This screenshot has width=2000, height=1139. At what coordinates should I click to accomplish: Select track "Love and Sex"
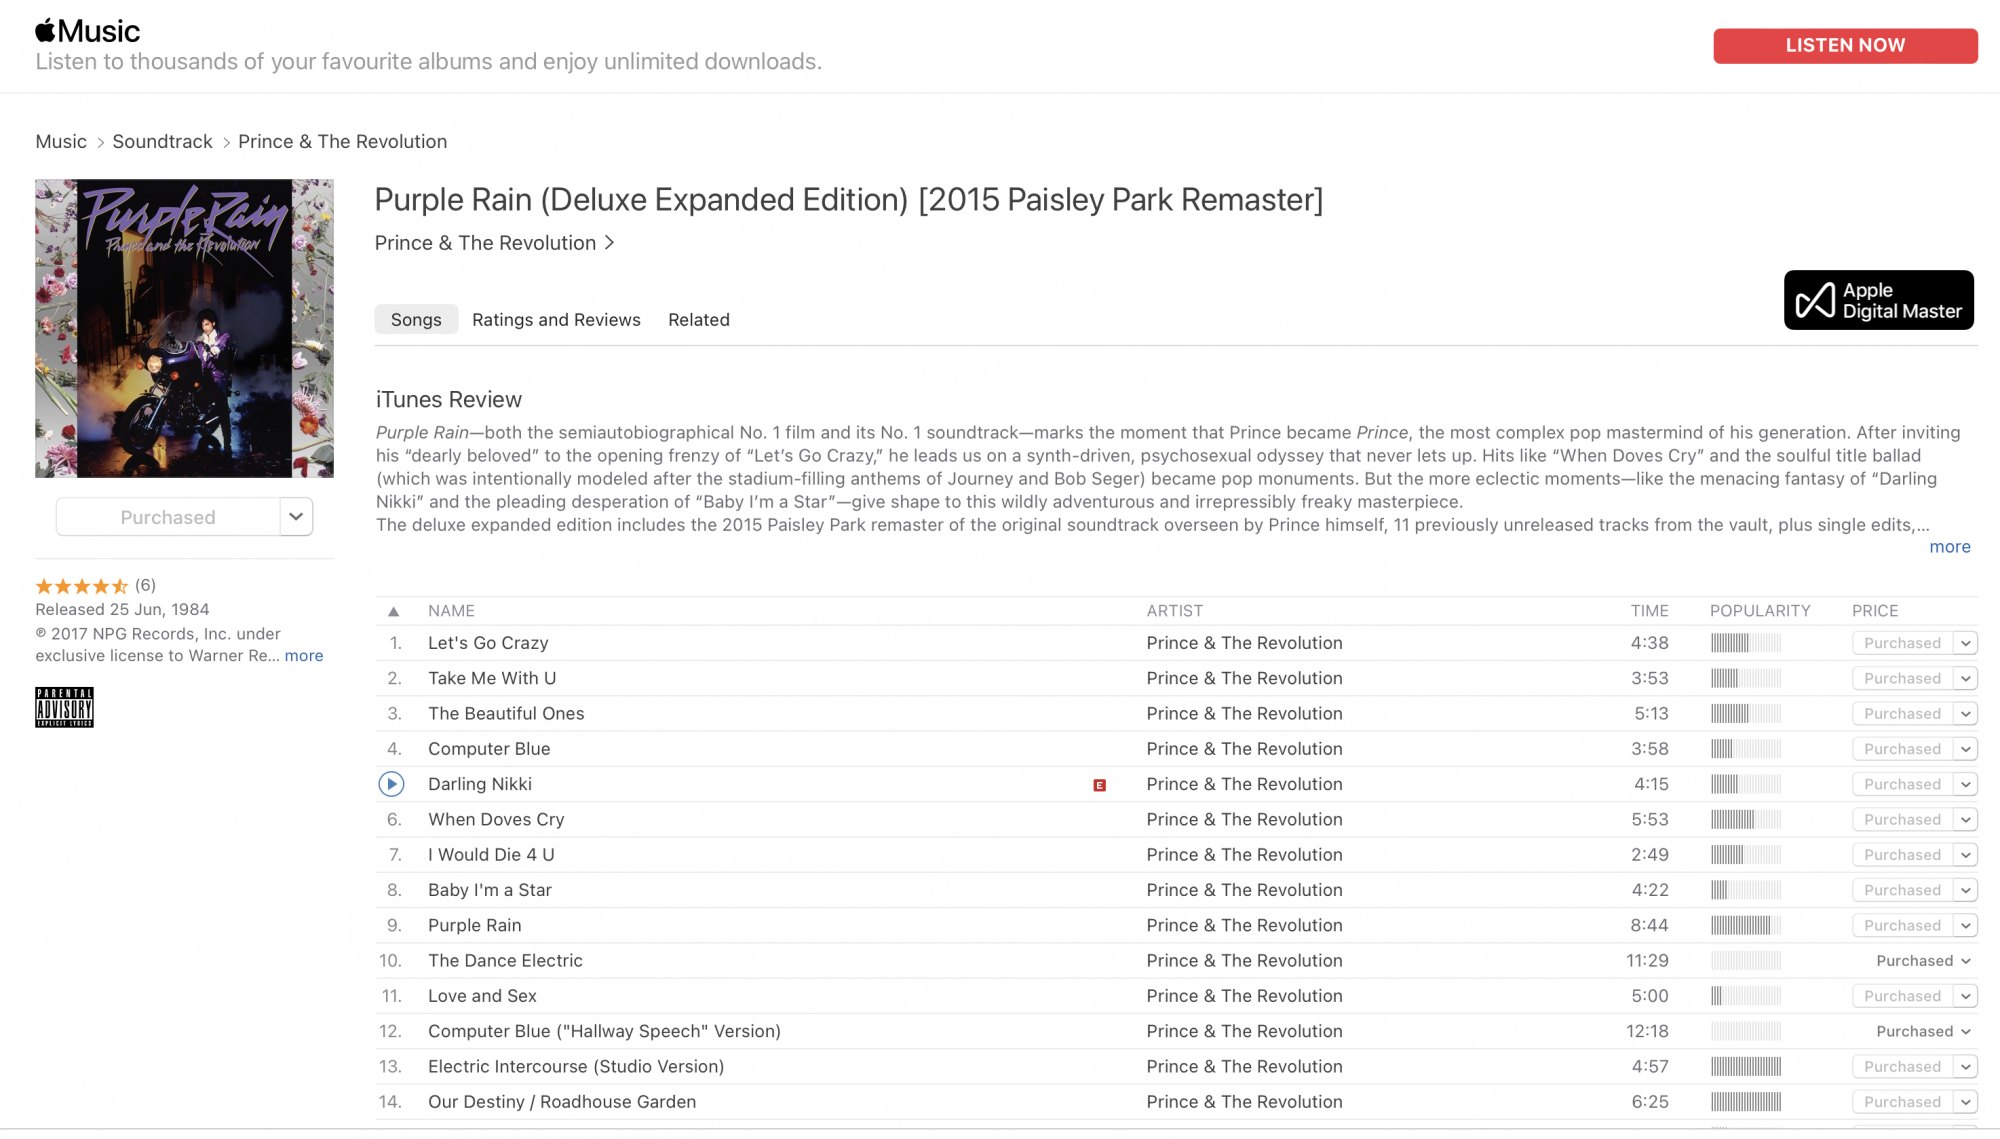tap(482, 996)
